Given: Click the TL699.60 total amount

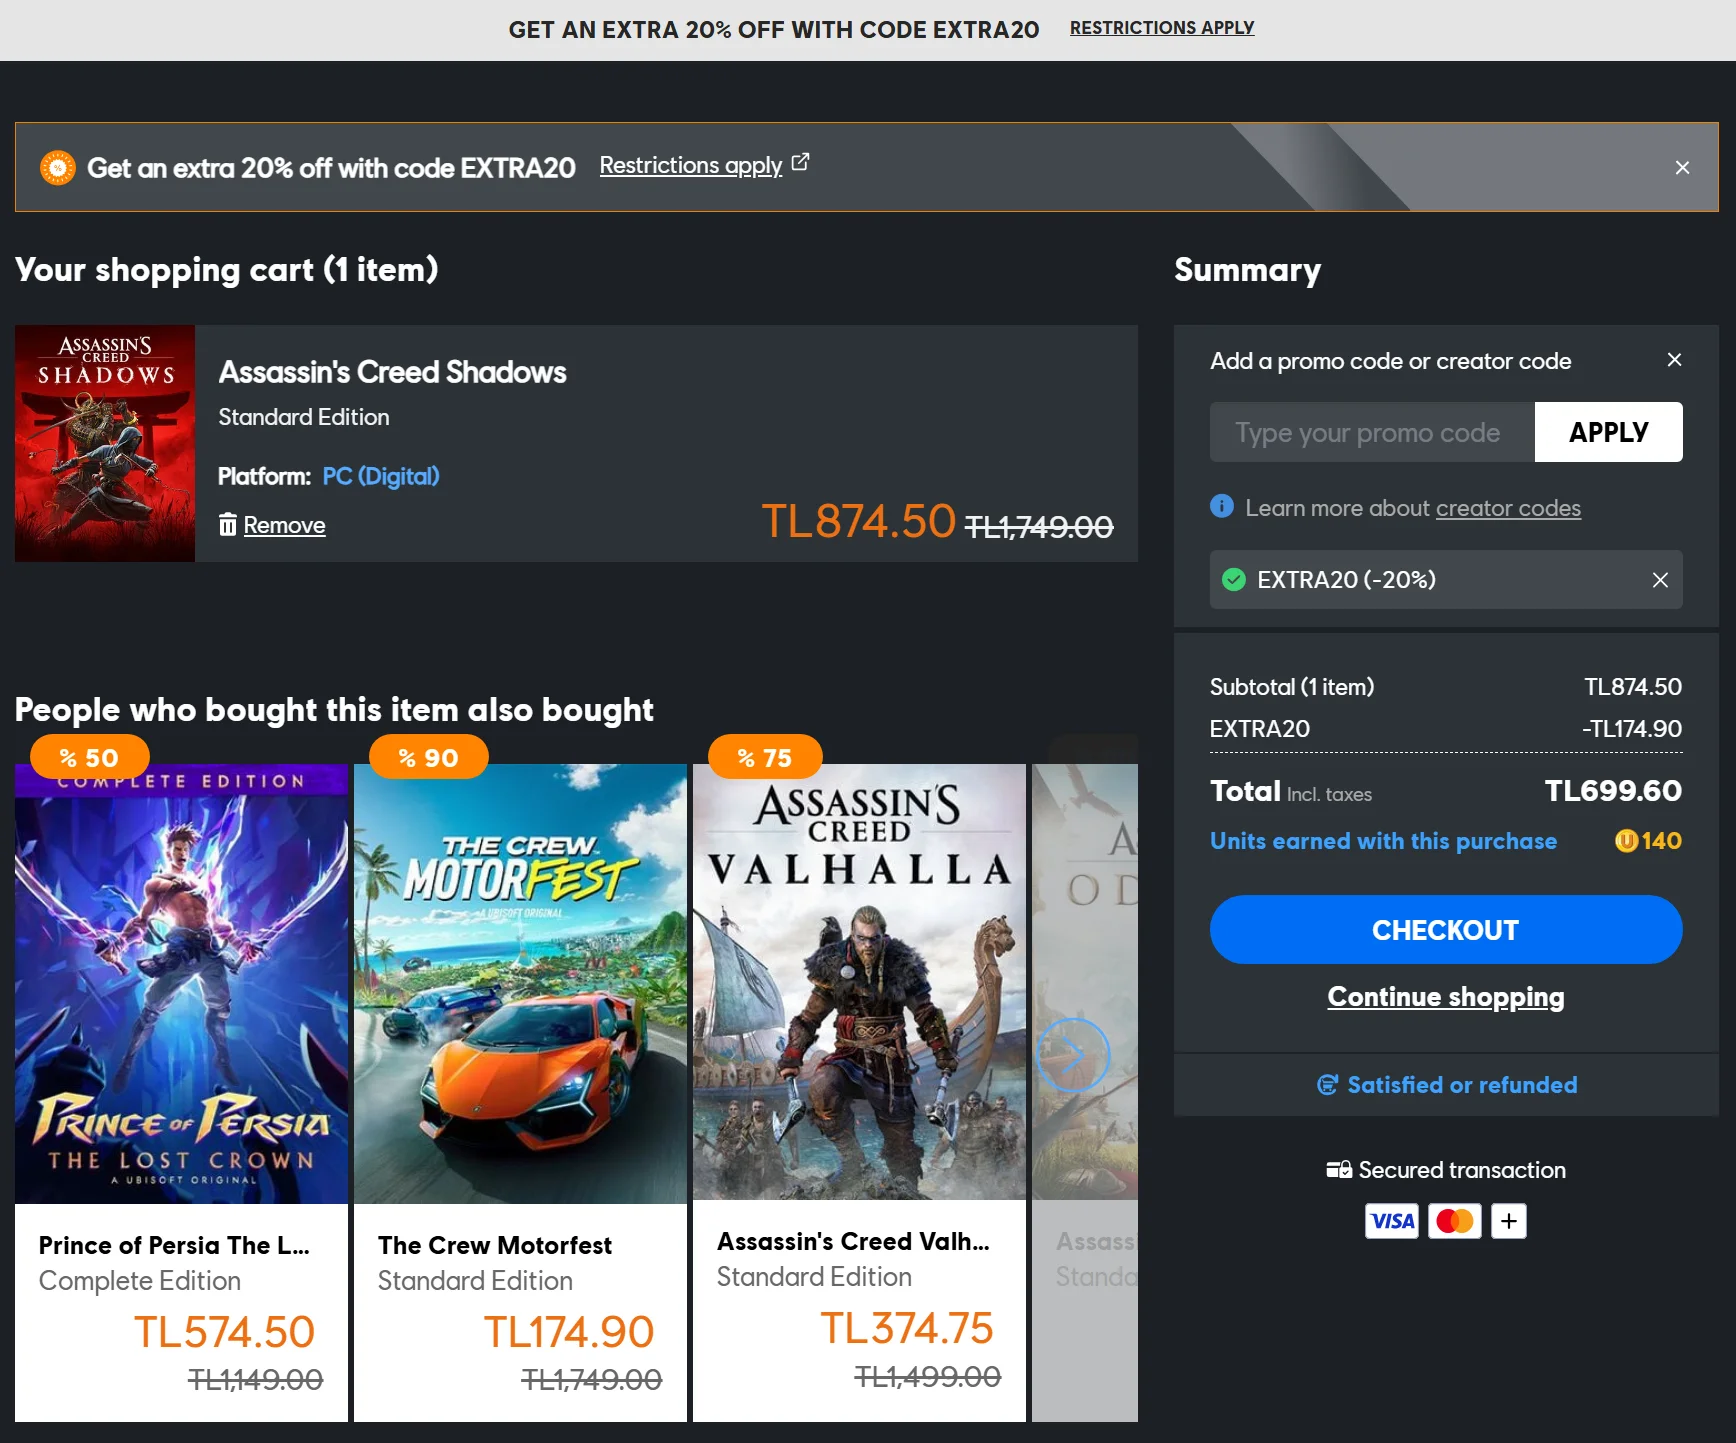Looking at the screenshot, I should tap(1613, 791).
